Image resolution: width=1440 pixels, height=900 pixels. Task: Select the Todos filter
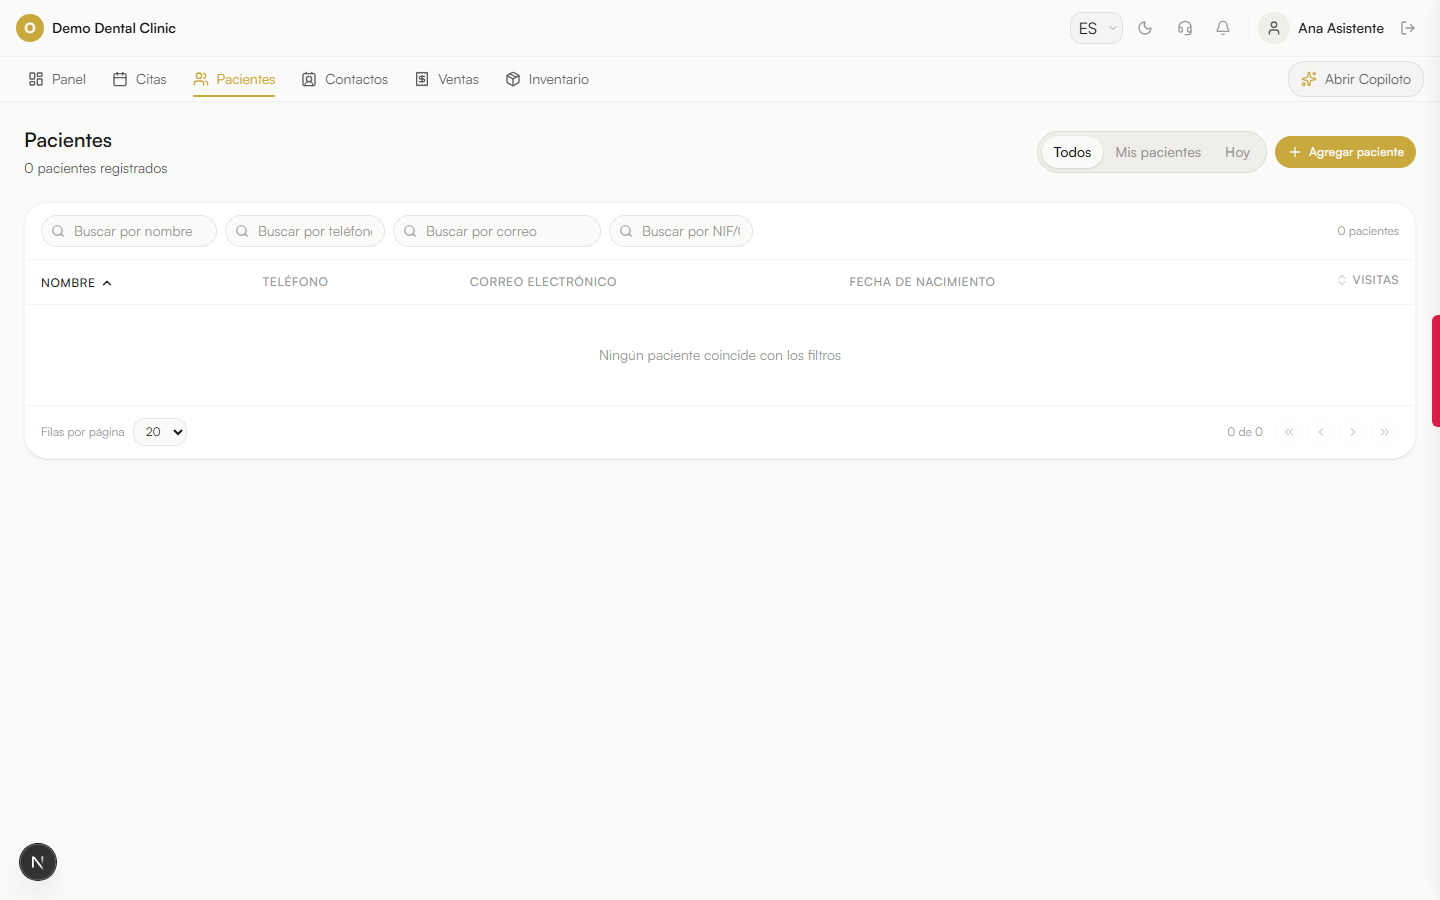(1072, 152)
